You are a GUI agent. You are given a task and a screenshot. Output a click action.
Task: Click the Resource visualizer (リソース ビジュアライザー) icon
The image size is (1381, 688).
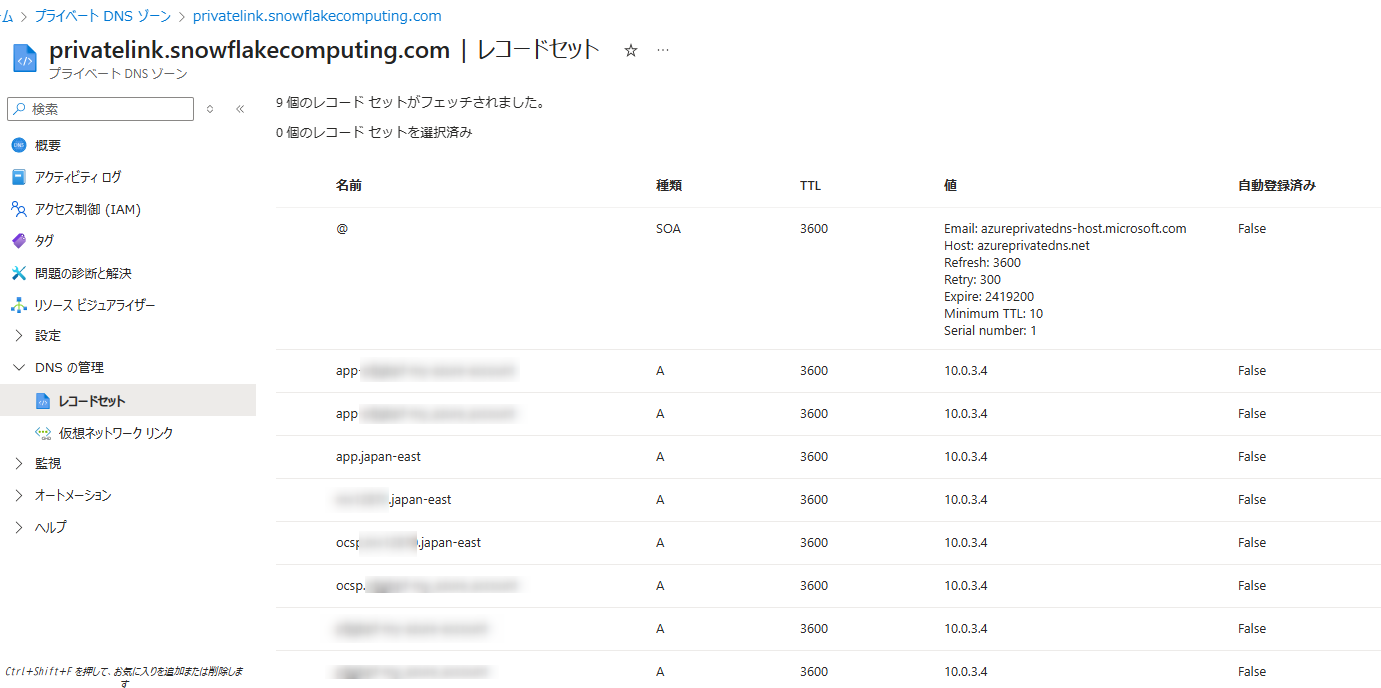[19, 305]
